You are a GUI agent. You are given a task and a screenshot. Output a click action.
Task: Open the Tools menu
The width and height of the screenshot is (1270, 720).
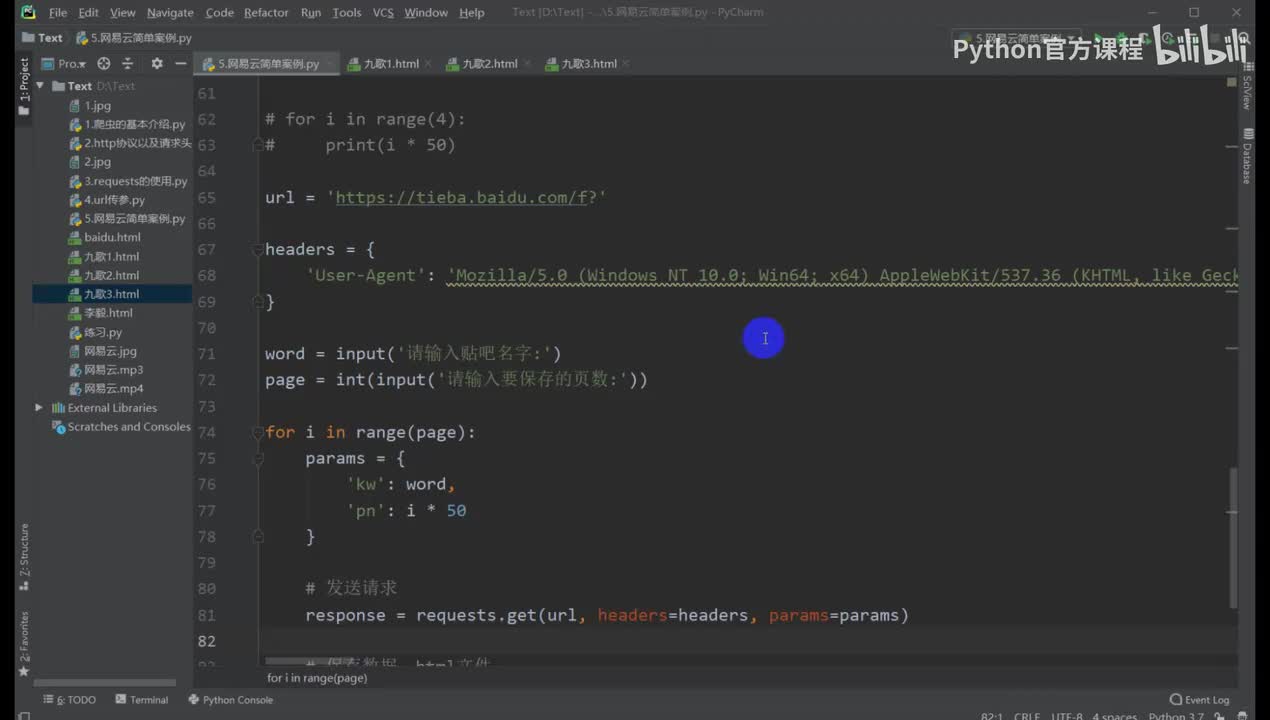point(347,12)
